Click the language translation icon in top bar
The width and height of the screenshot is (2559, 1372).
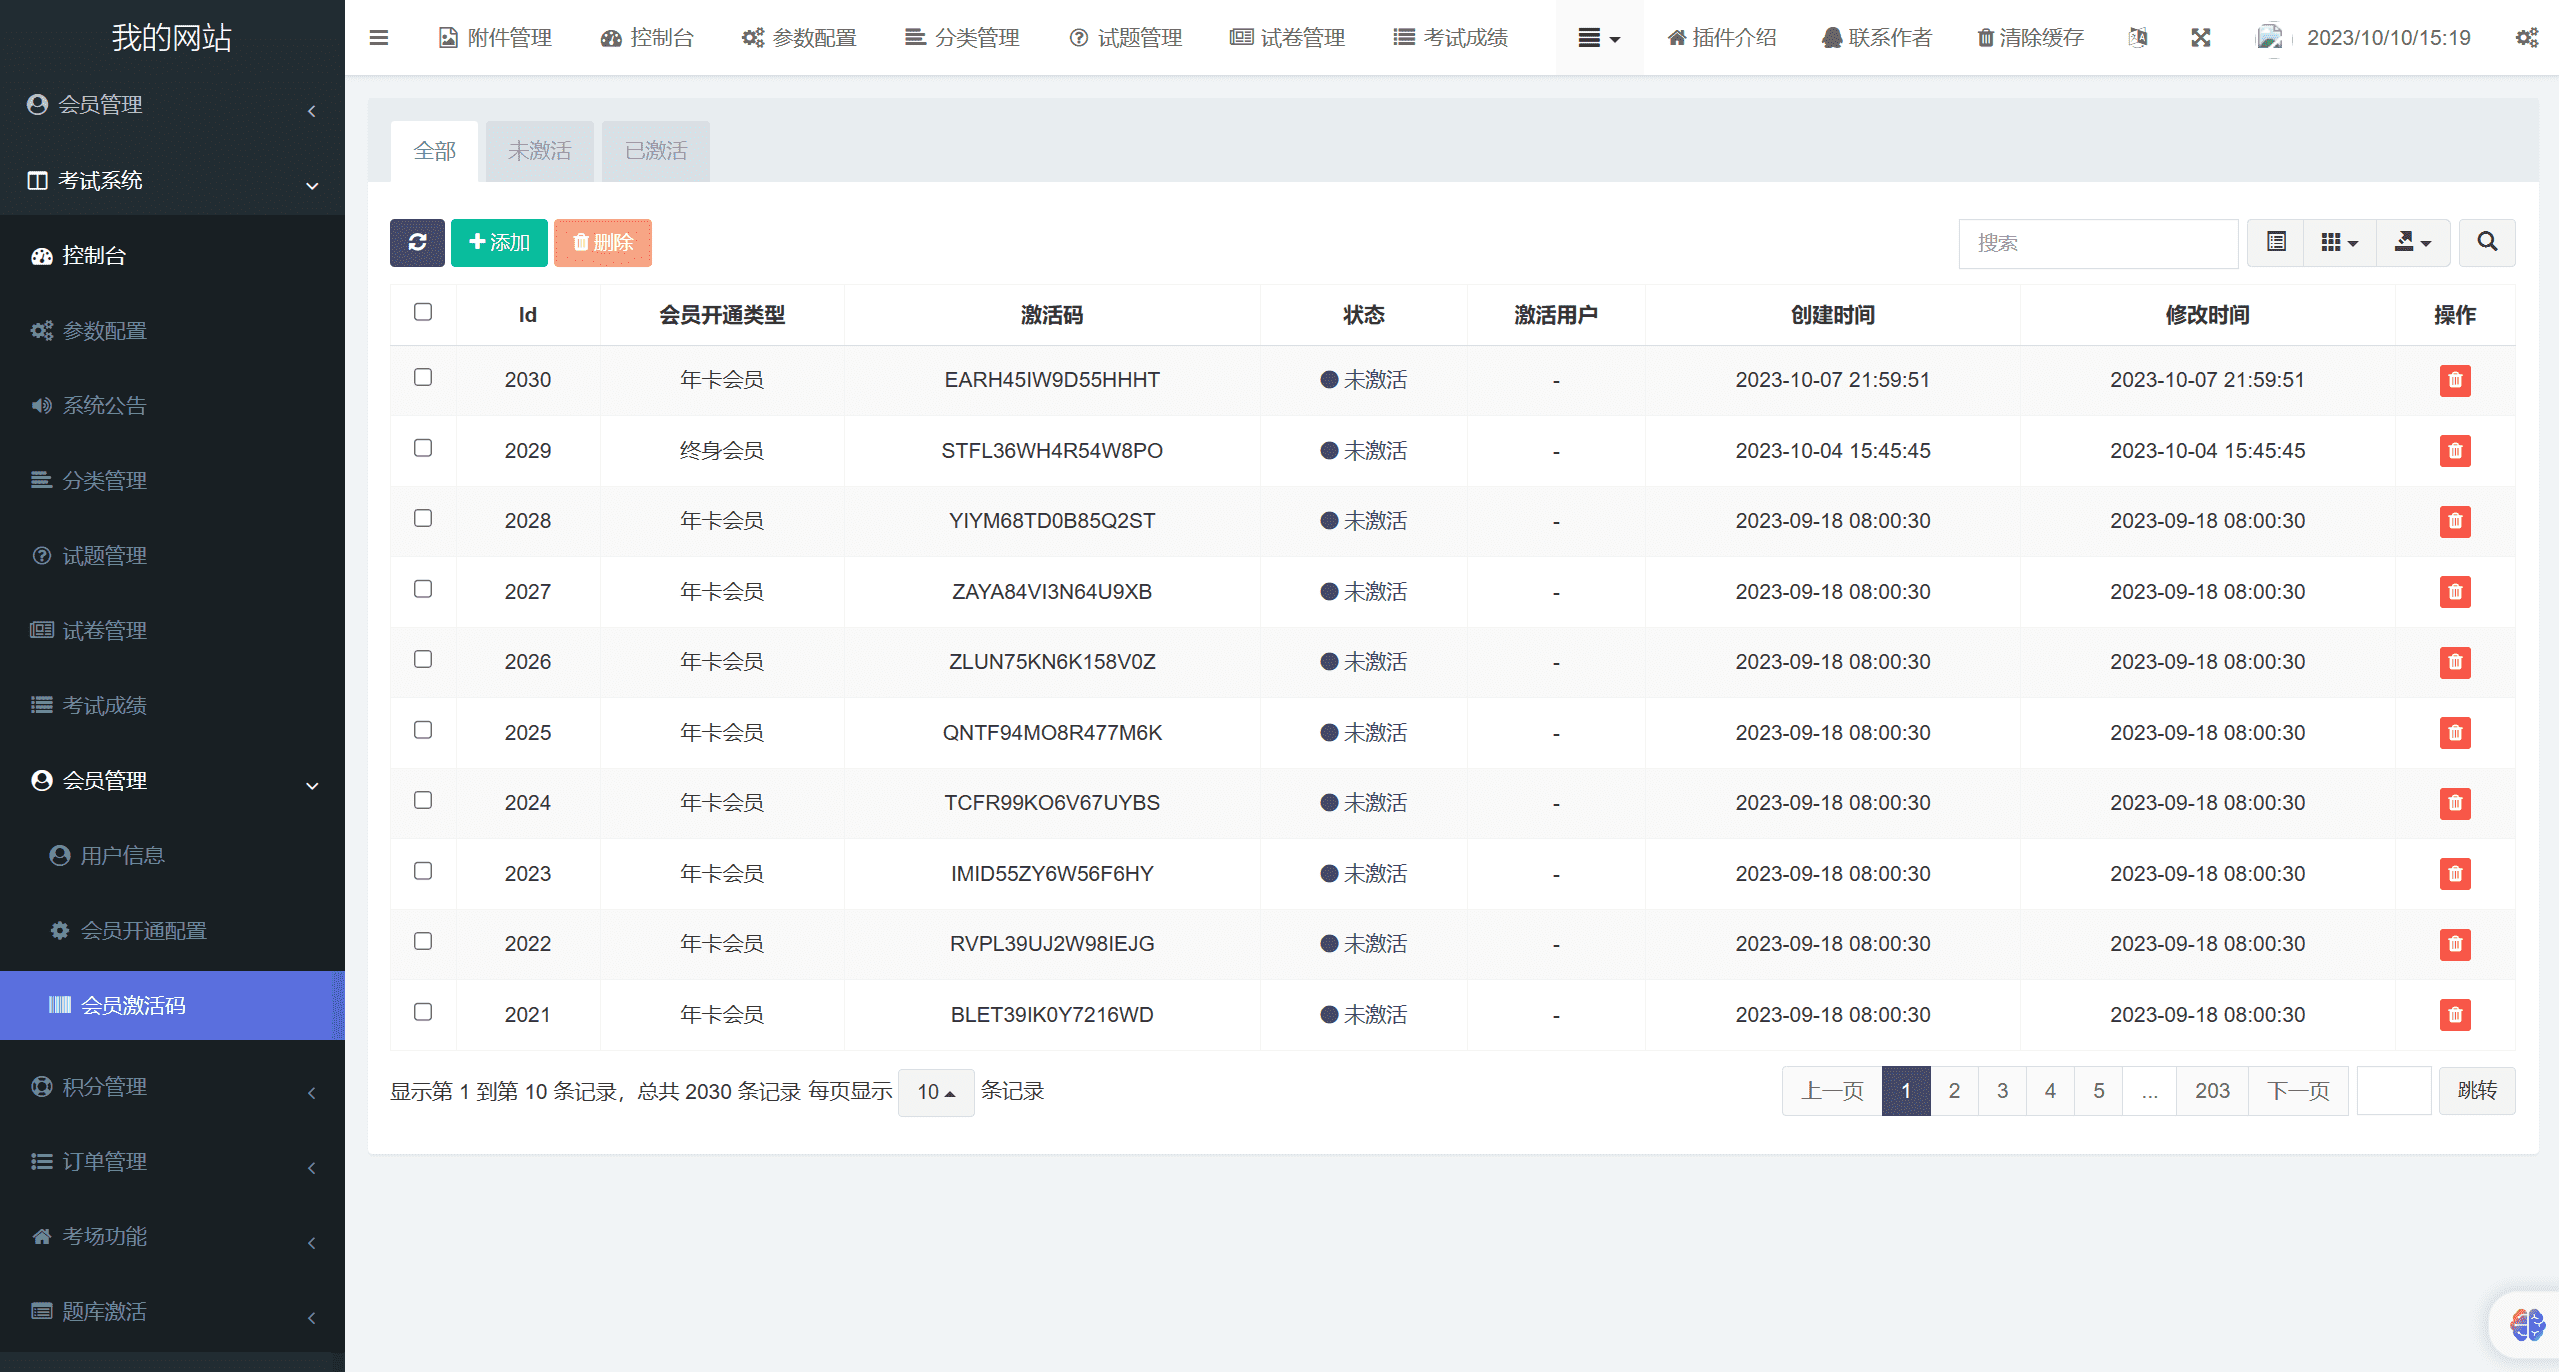pos(2139,37)
